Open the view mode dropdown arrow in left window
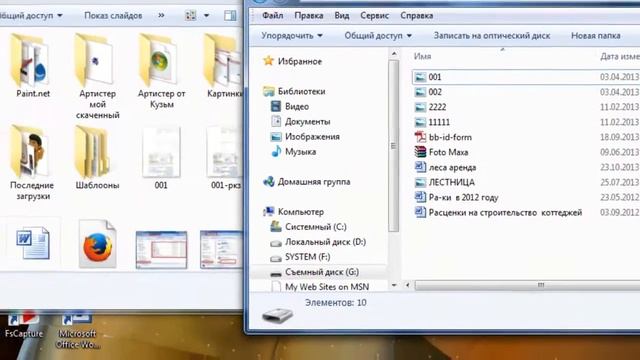 pyautogui.click(x=207, y=16)
